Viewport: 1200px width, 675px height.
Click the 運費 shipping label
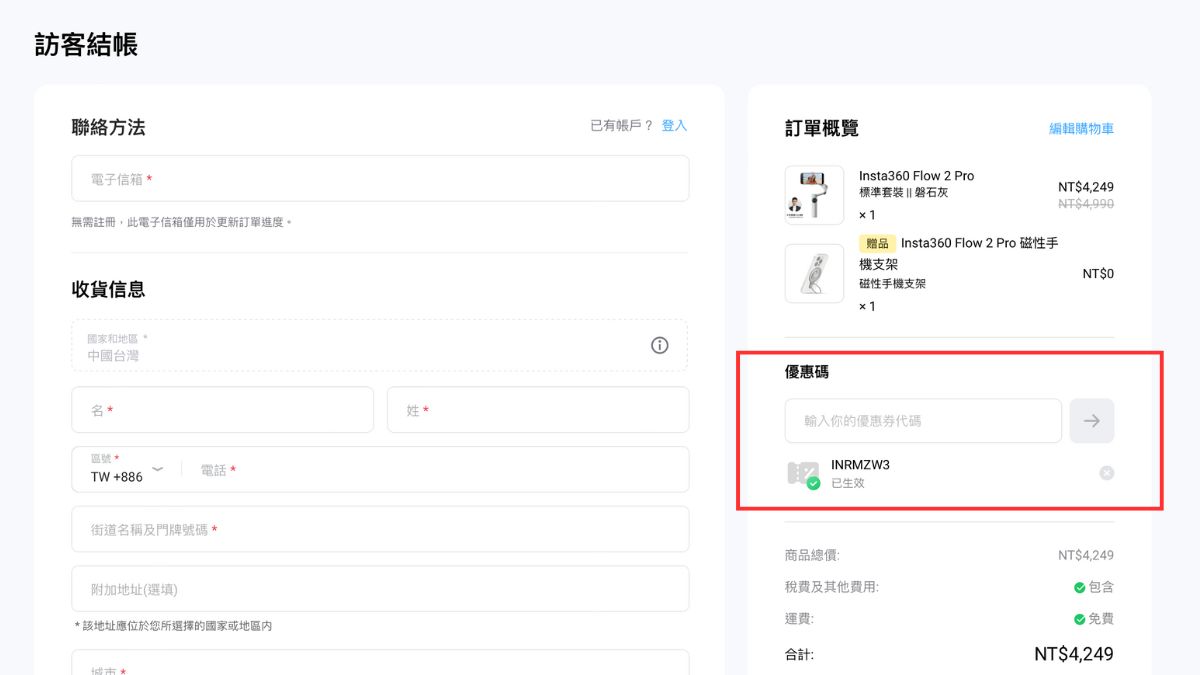(799, 619)
